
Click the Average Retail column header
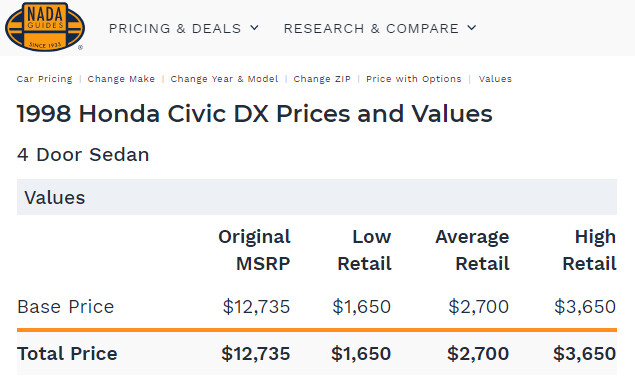click(472, 250)
